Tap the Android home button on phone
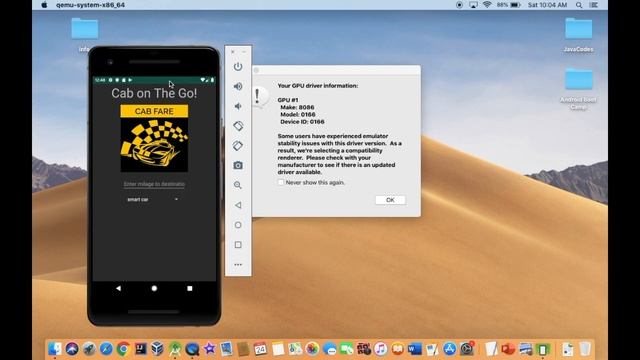This screenshot has height=360, width=640. coord(154,288)
